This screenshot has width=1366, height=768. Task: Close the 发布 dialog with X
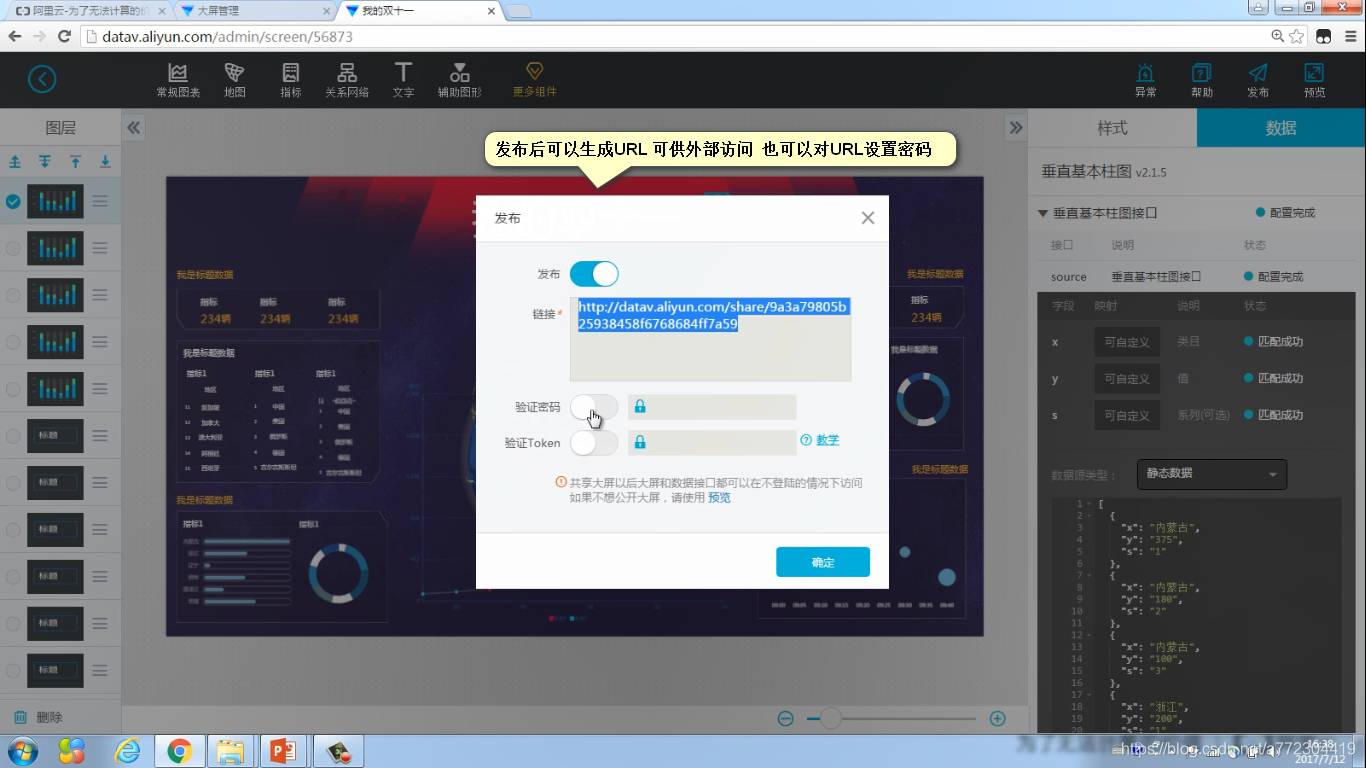[868, 218]
